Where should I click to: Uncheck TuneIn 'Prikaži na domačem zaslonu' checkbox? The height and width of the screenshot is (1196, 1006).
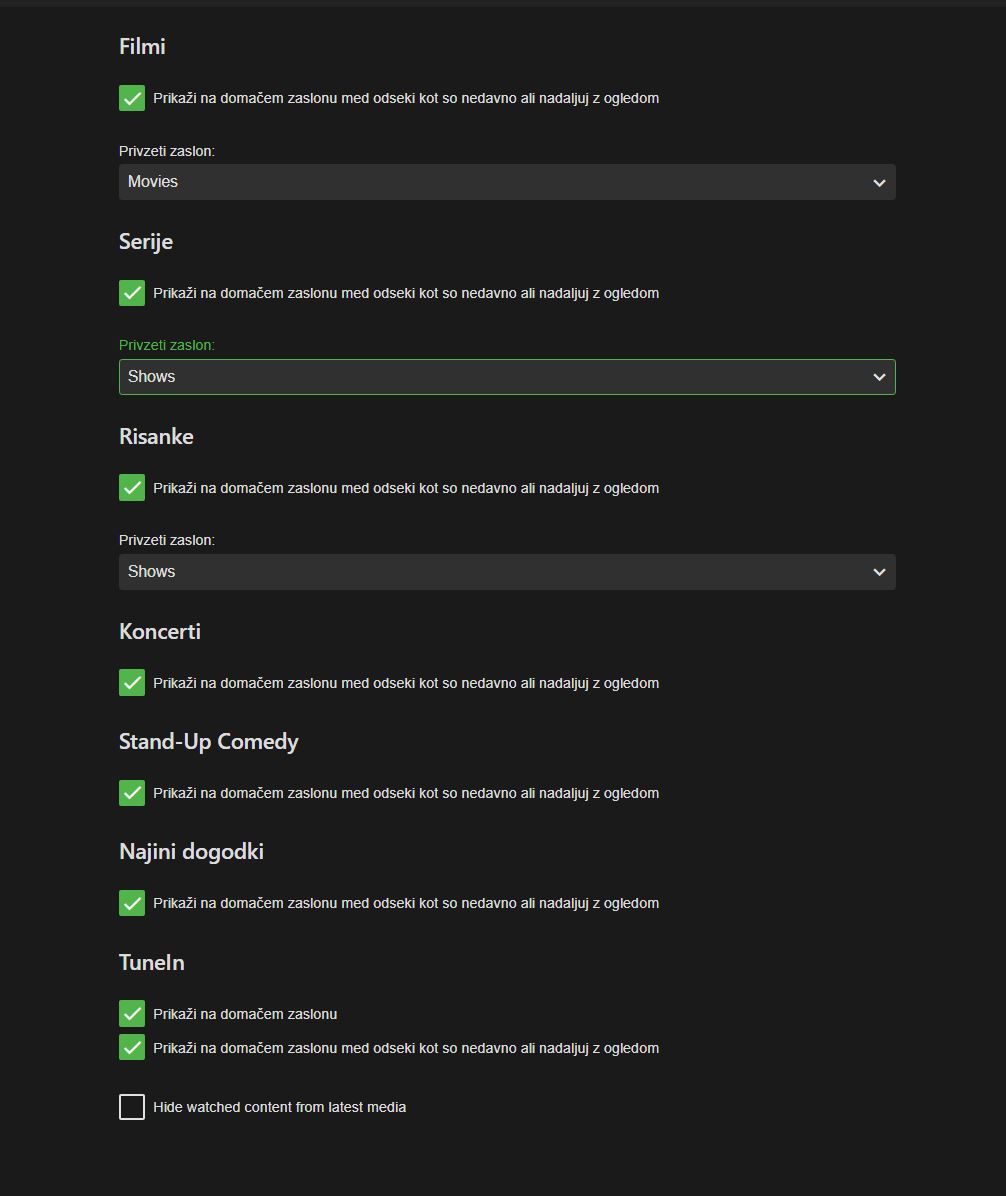(132, 1014)
